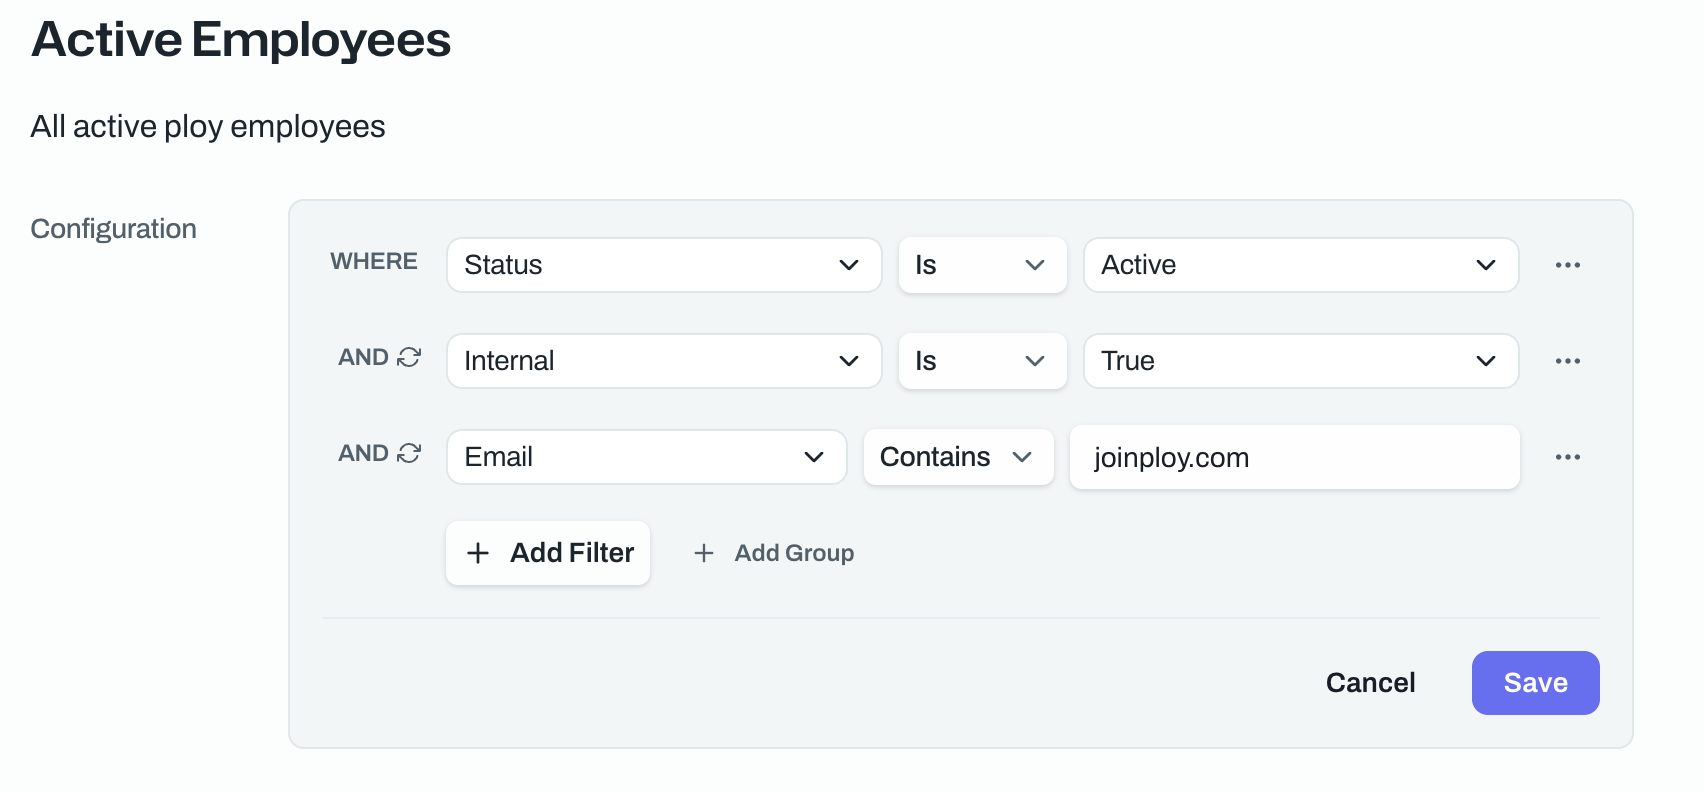Viewport: 1704px width, 792px height.
Task: Click the joinploy.com text input field
Action: [1294, 457]
